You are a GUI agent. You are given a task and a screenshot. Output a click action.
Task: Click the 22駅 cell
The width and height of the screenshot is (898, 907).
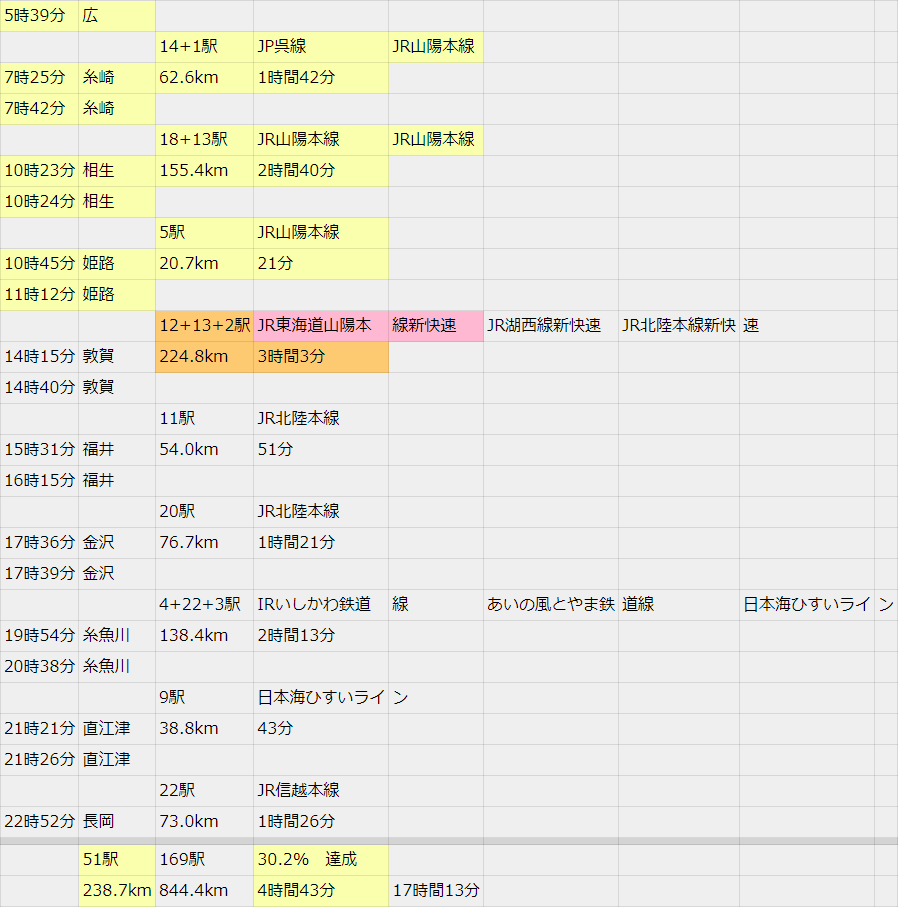(x=204, y=791)
